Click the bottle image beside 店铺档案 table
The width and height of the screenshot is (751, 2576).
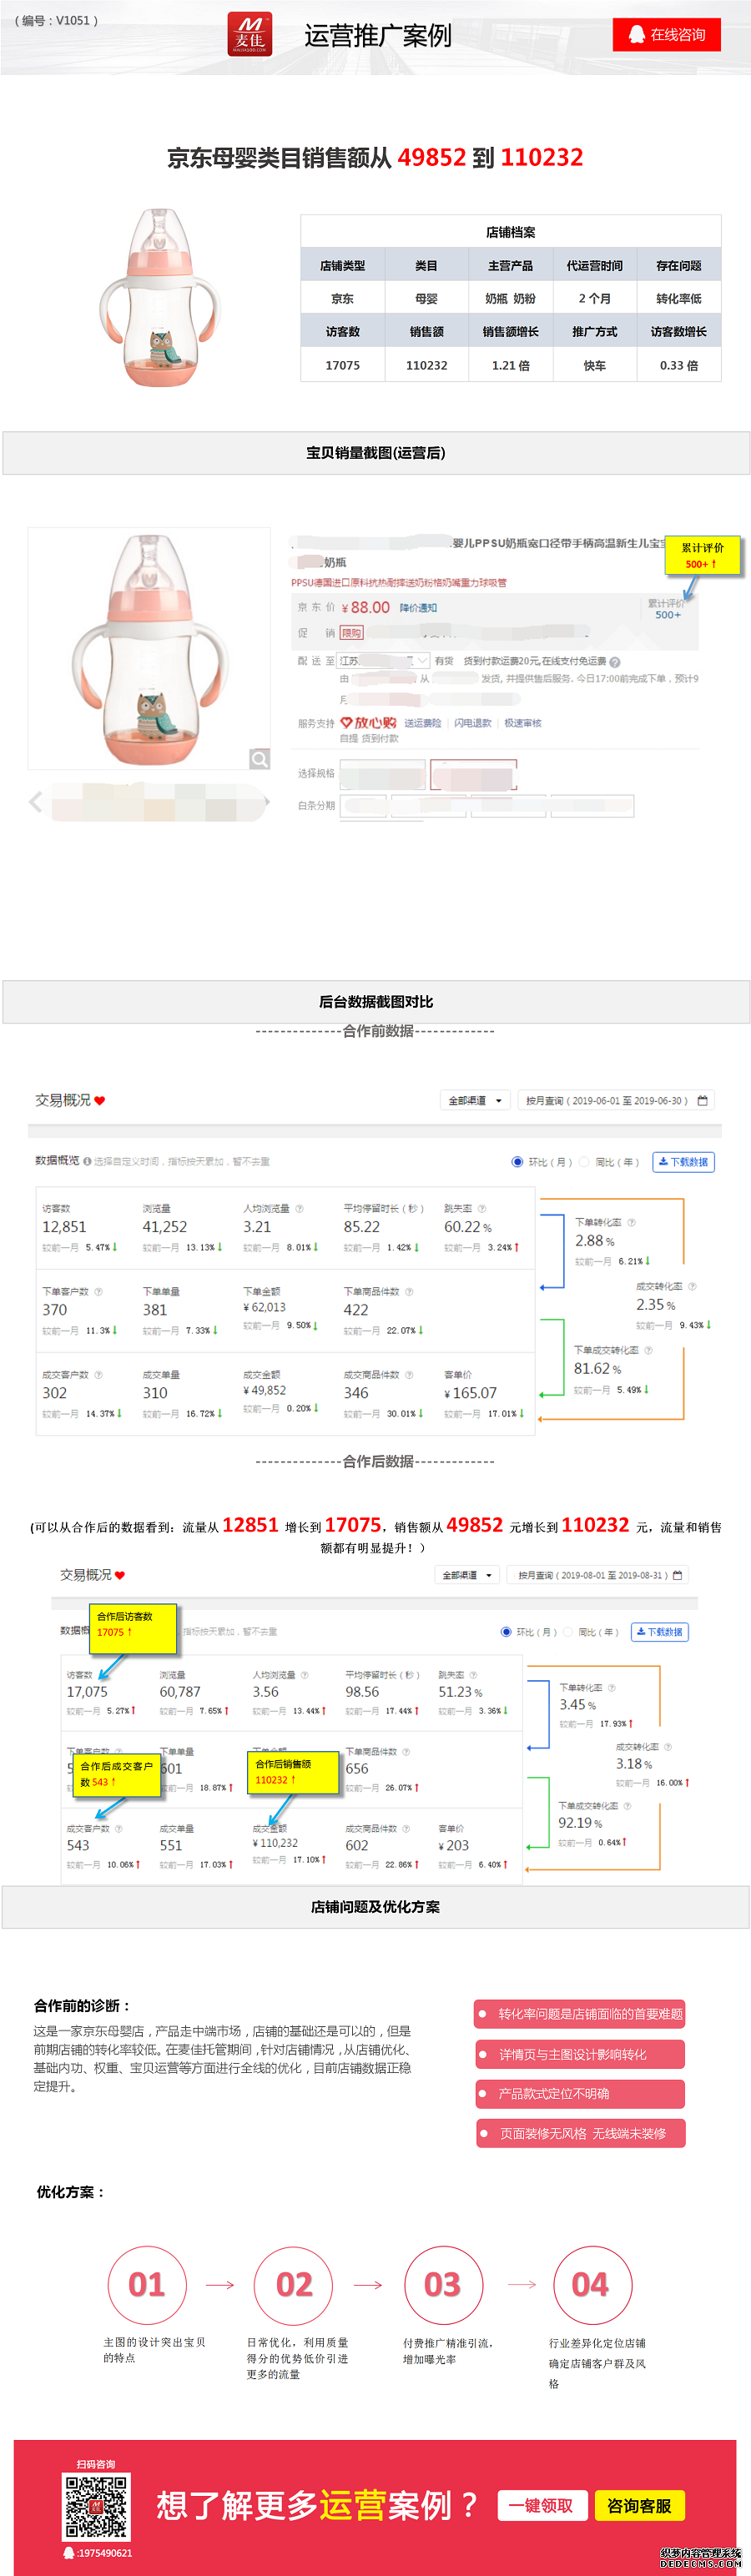[160, 297]
